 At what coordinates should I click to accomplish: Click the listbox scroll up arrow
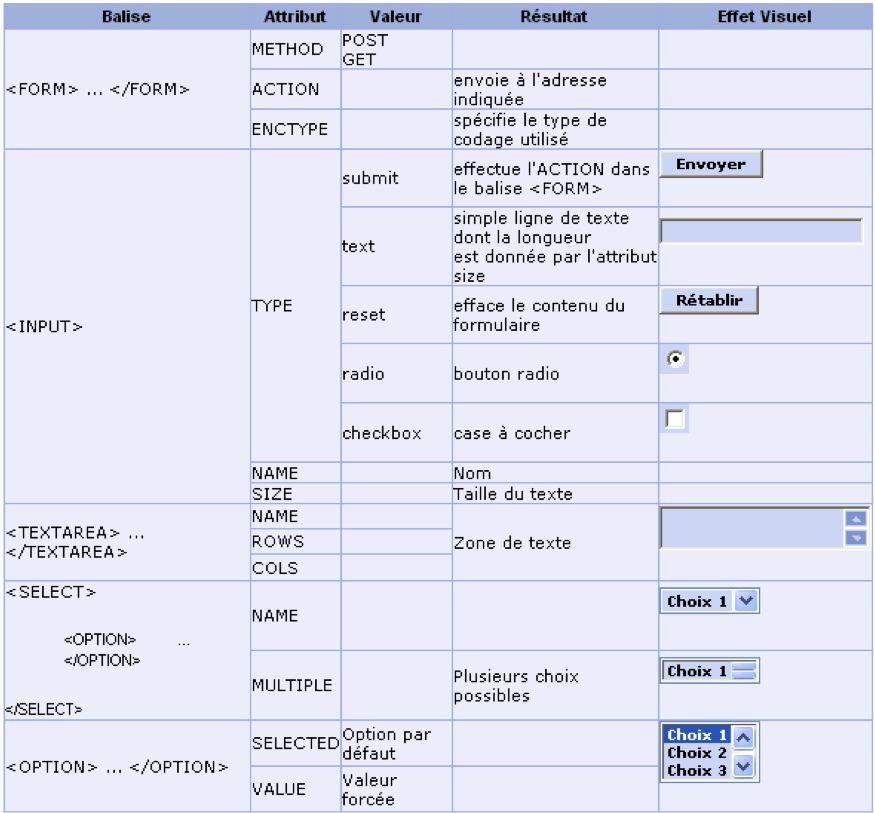tap(743, 738)
